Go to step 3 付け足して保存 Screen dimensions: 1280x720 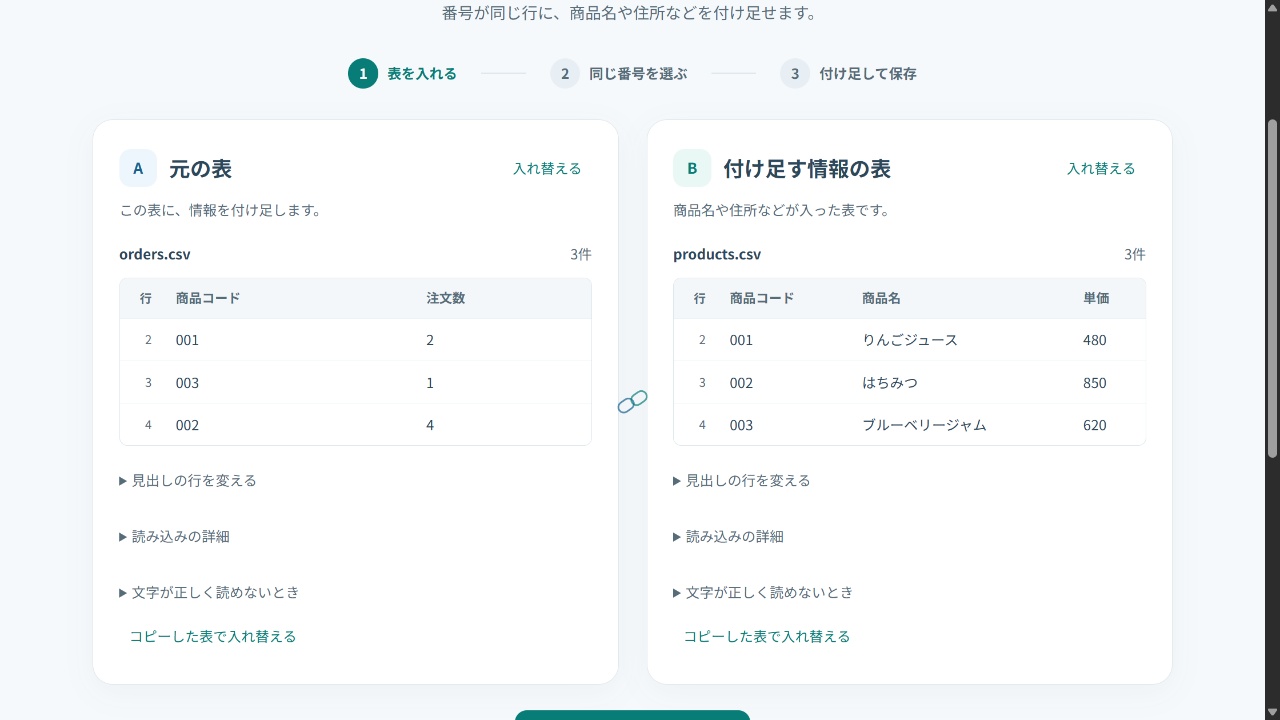[848, 73]
